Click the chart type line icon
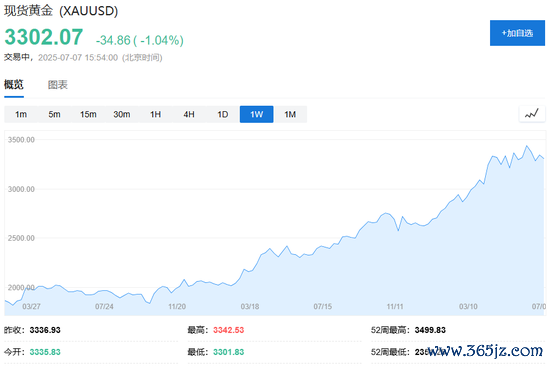This screenshot has width=550, height=366. click(x=532, y=114)
